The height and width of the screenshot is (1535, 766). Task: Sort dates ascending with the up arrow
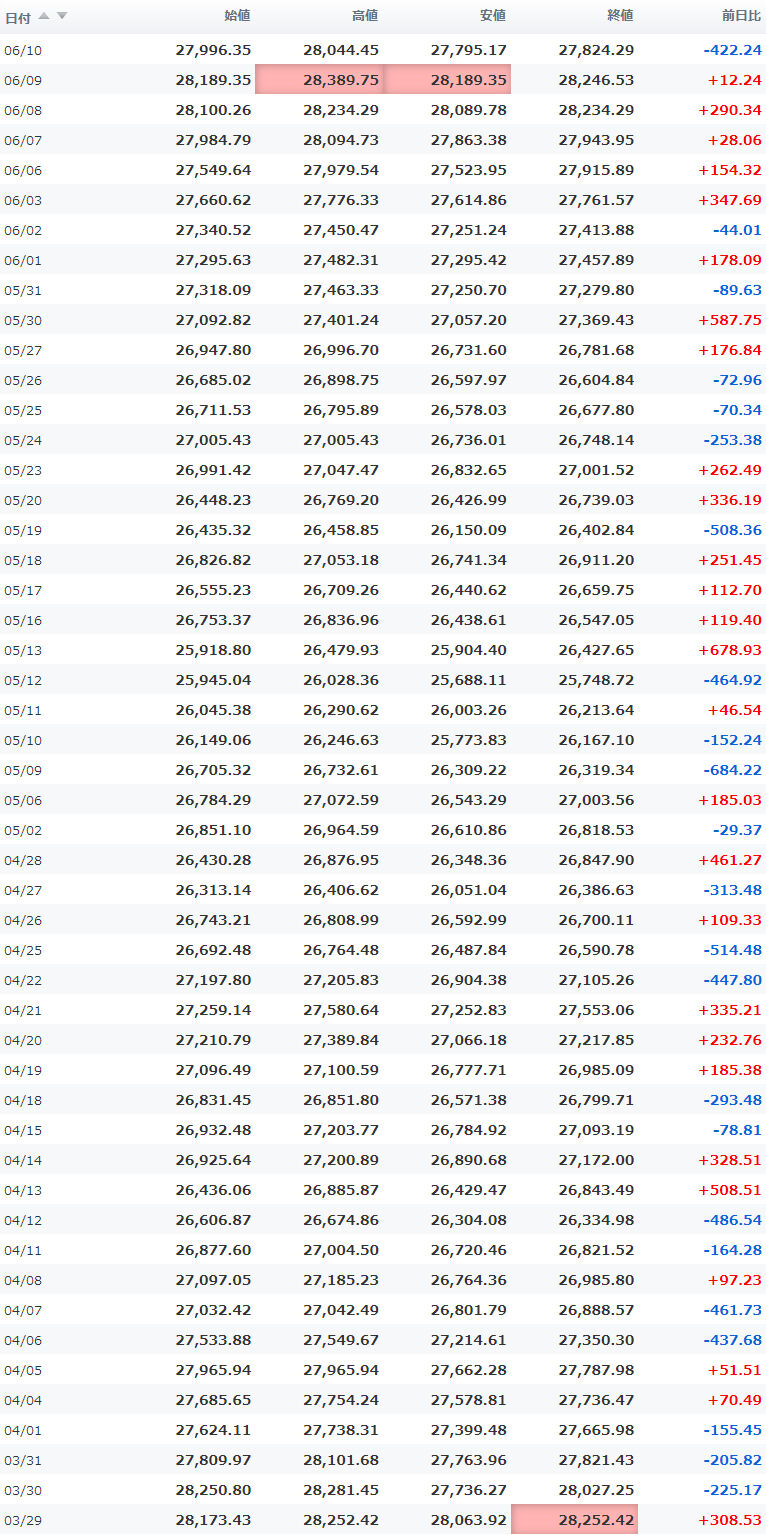tap(44, 16)
